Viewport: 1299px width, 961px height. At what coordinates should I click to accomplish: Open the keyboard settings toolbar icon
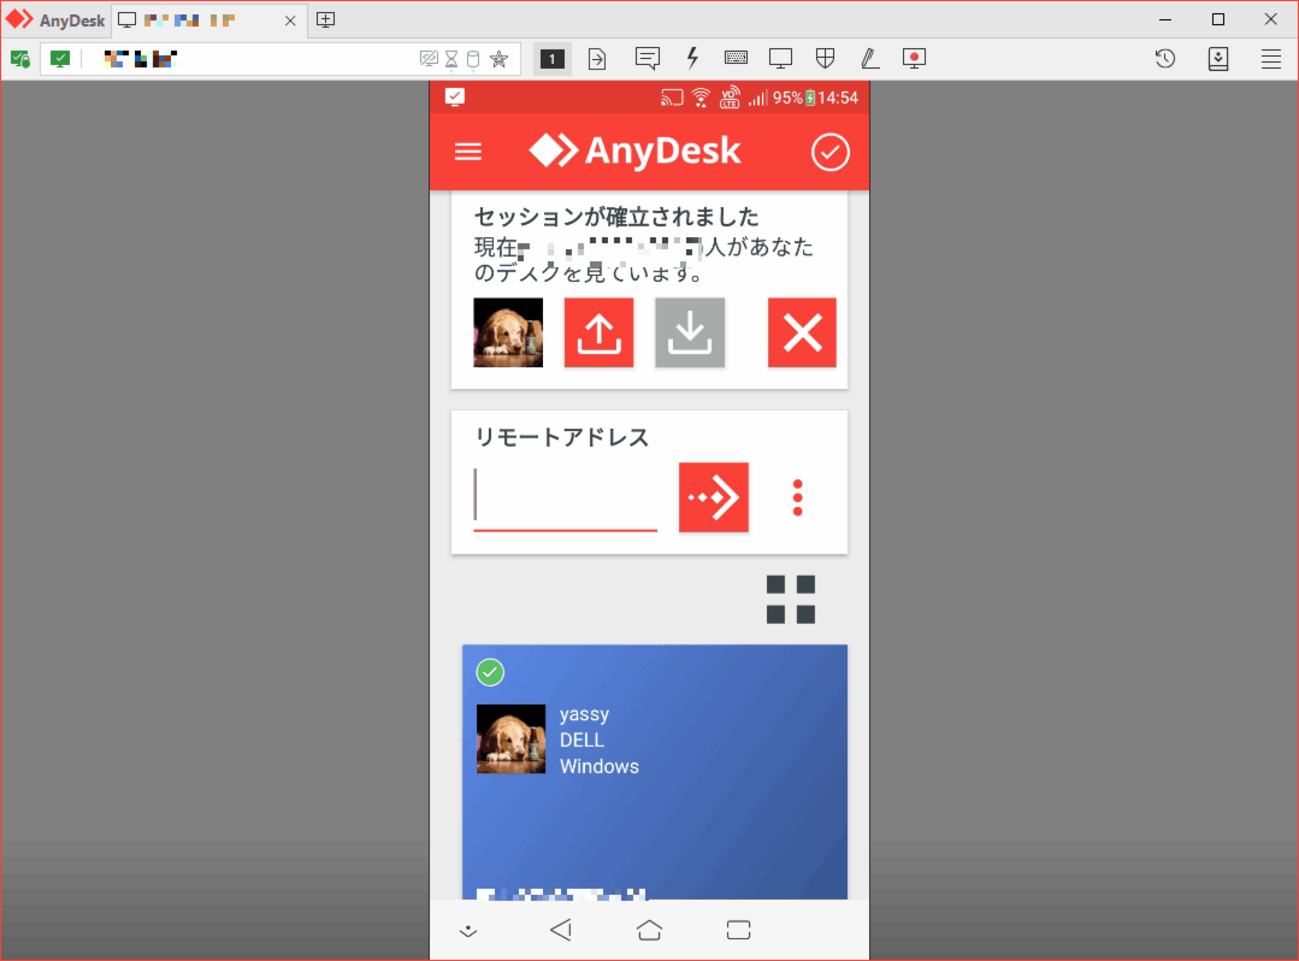pos(736,58)
